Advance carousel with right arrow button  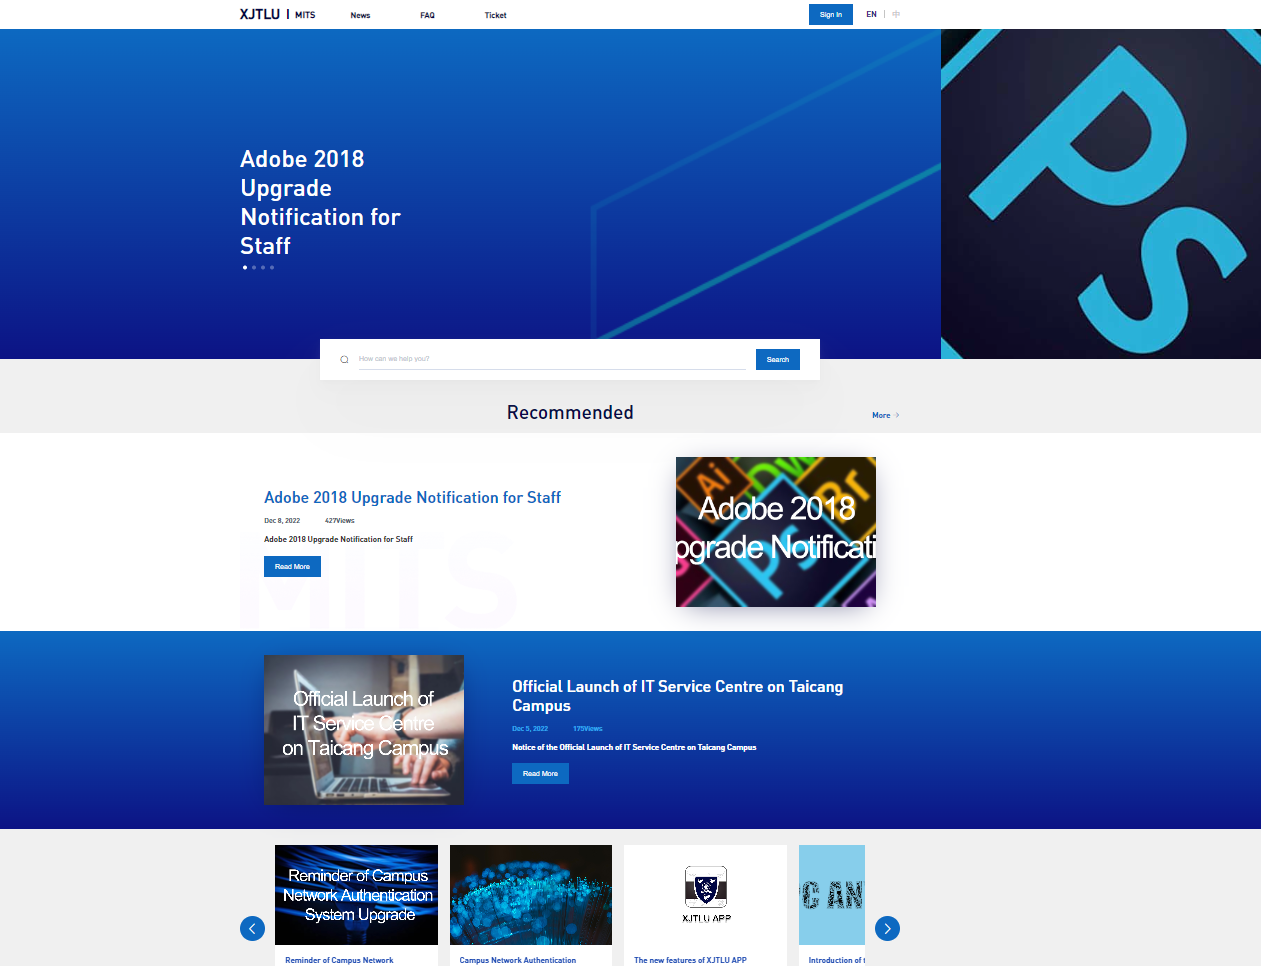(x=887, y=929)
